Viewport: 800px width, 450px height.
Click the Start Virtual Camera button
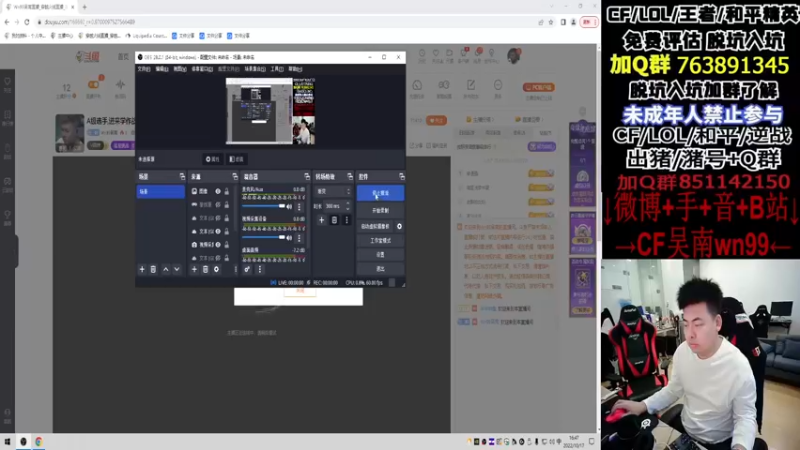[375, 226]
